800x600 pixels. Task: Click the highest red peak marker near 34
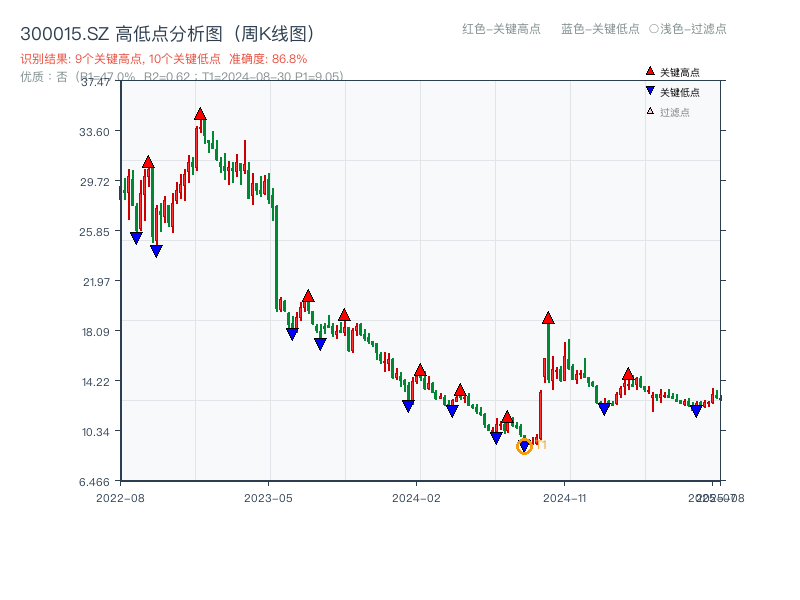pos(198,115)
